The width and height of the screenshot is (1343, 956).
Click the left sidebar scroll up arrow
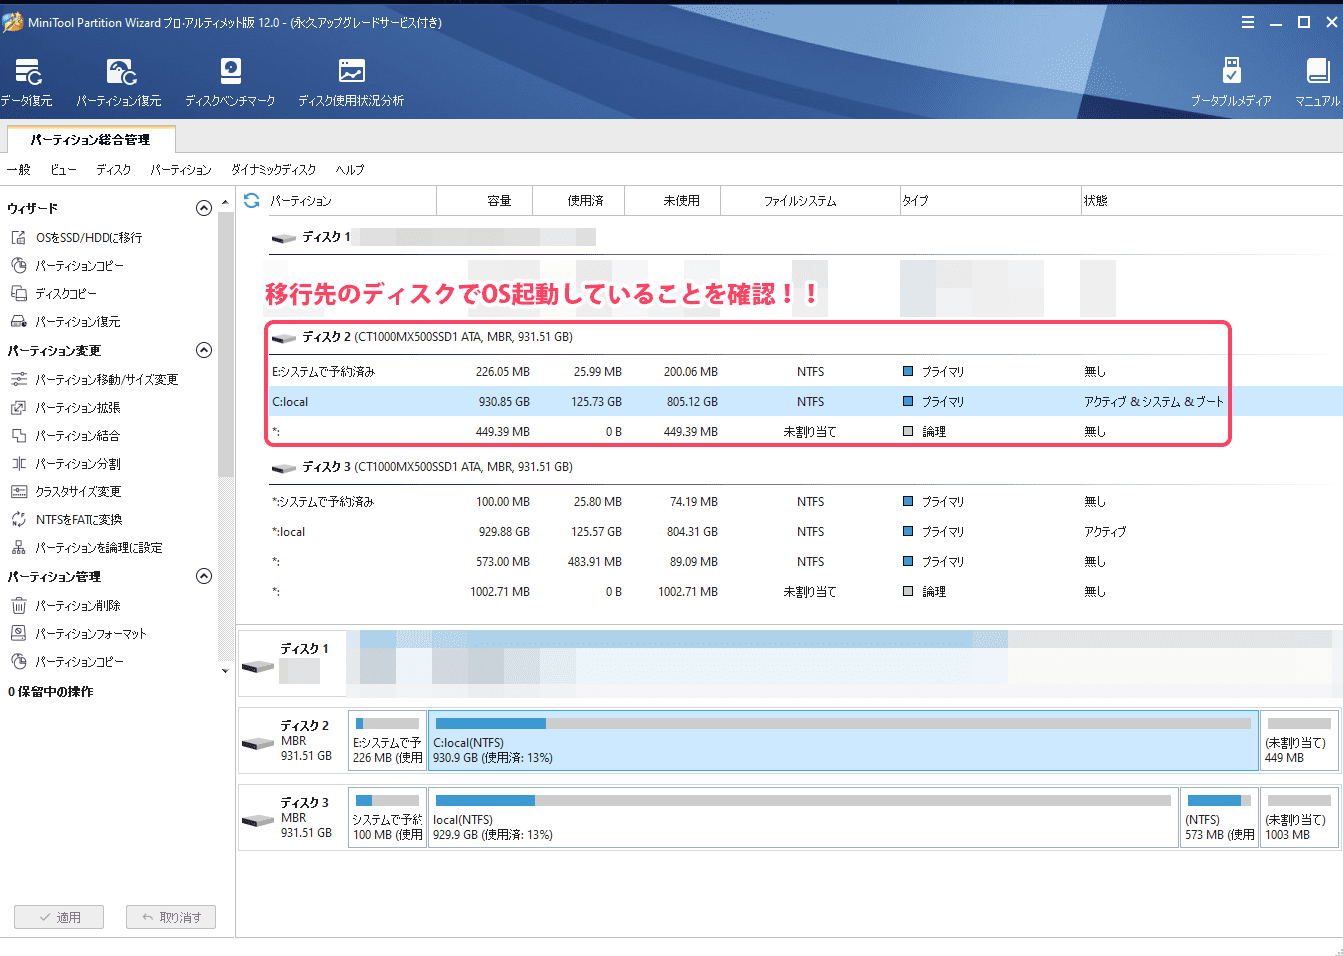click(225, 202)
